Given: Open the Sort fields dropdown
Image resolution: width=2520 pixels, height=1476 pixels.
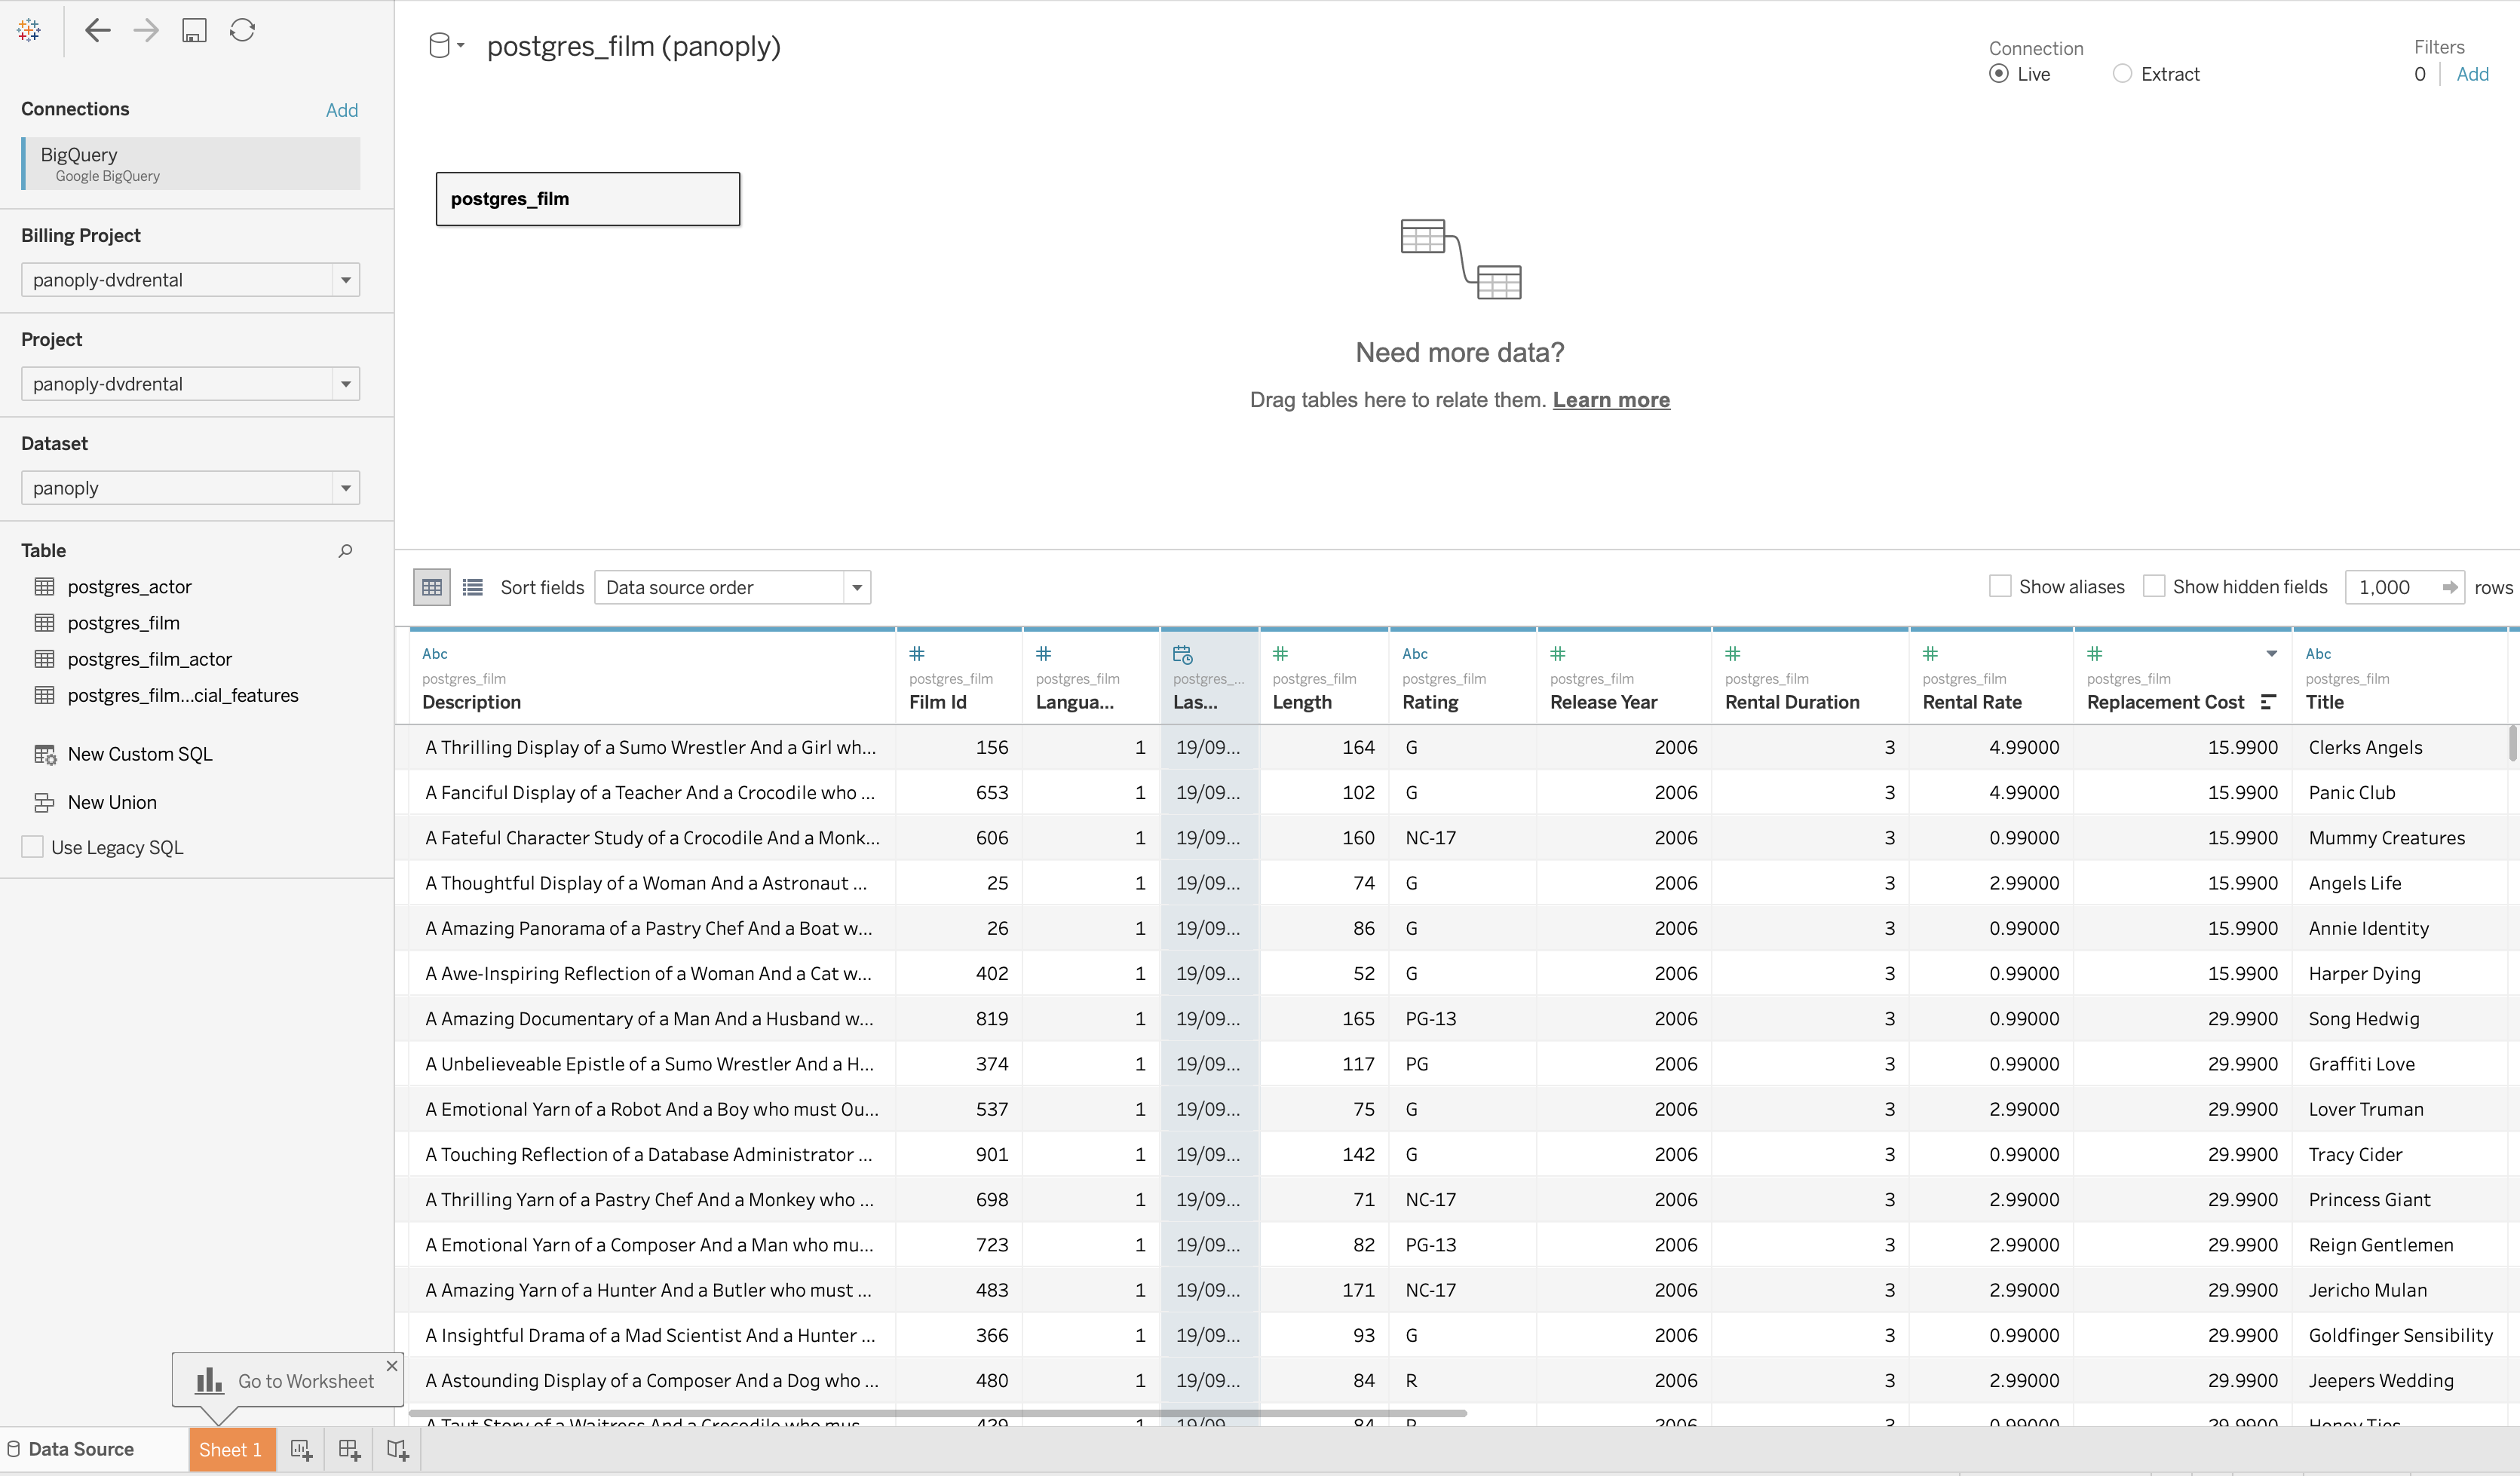Looking at the screenshot, I should [856, 587].
